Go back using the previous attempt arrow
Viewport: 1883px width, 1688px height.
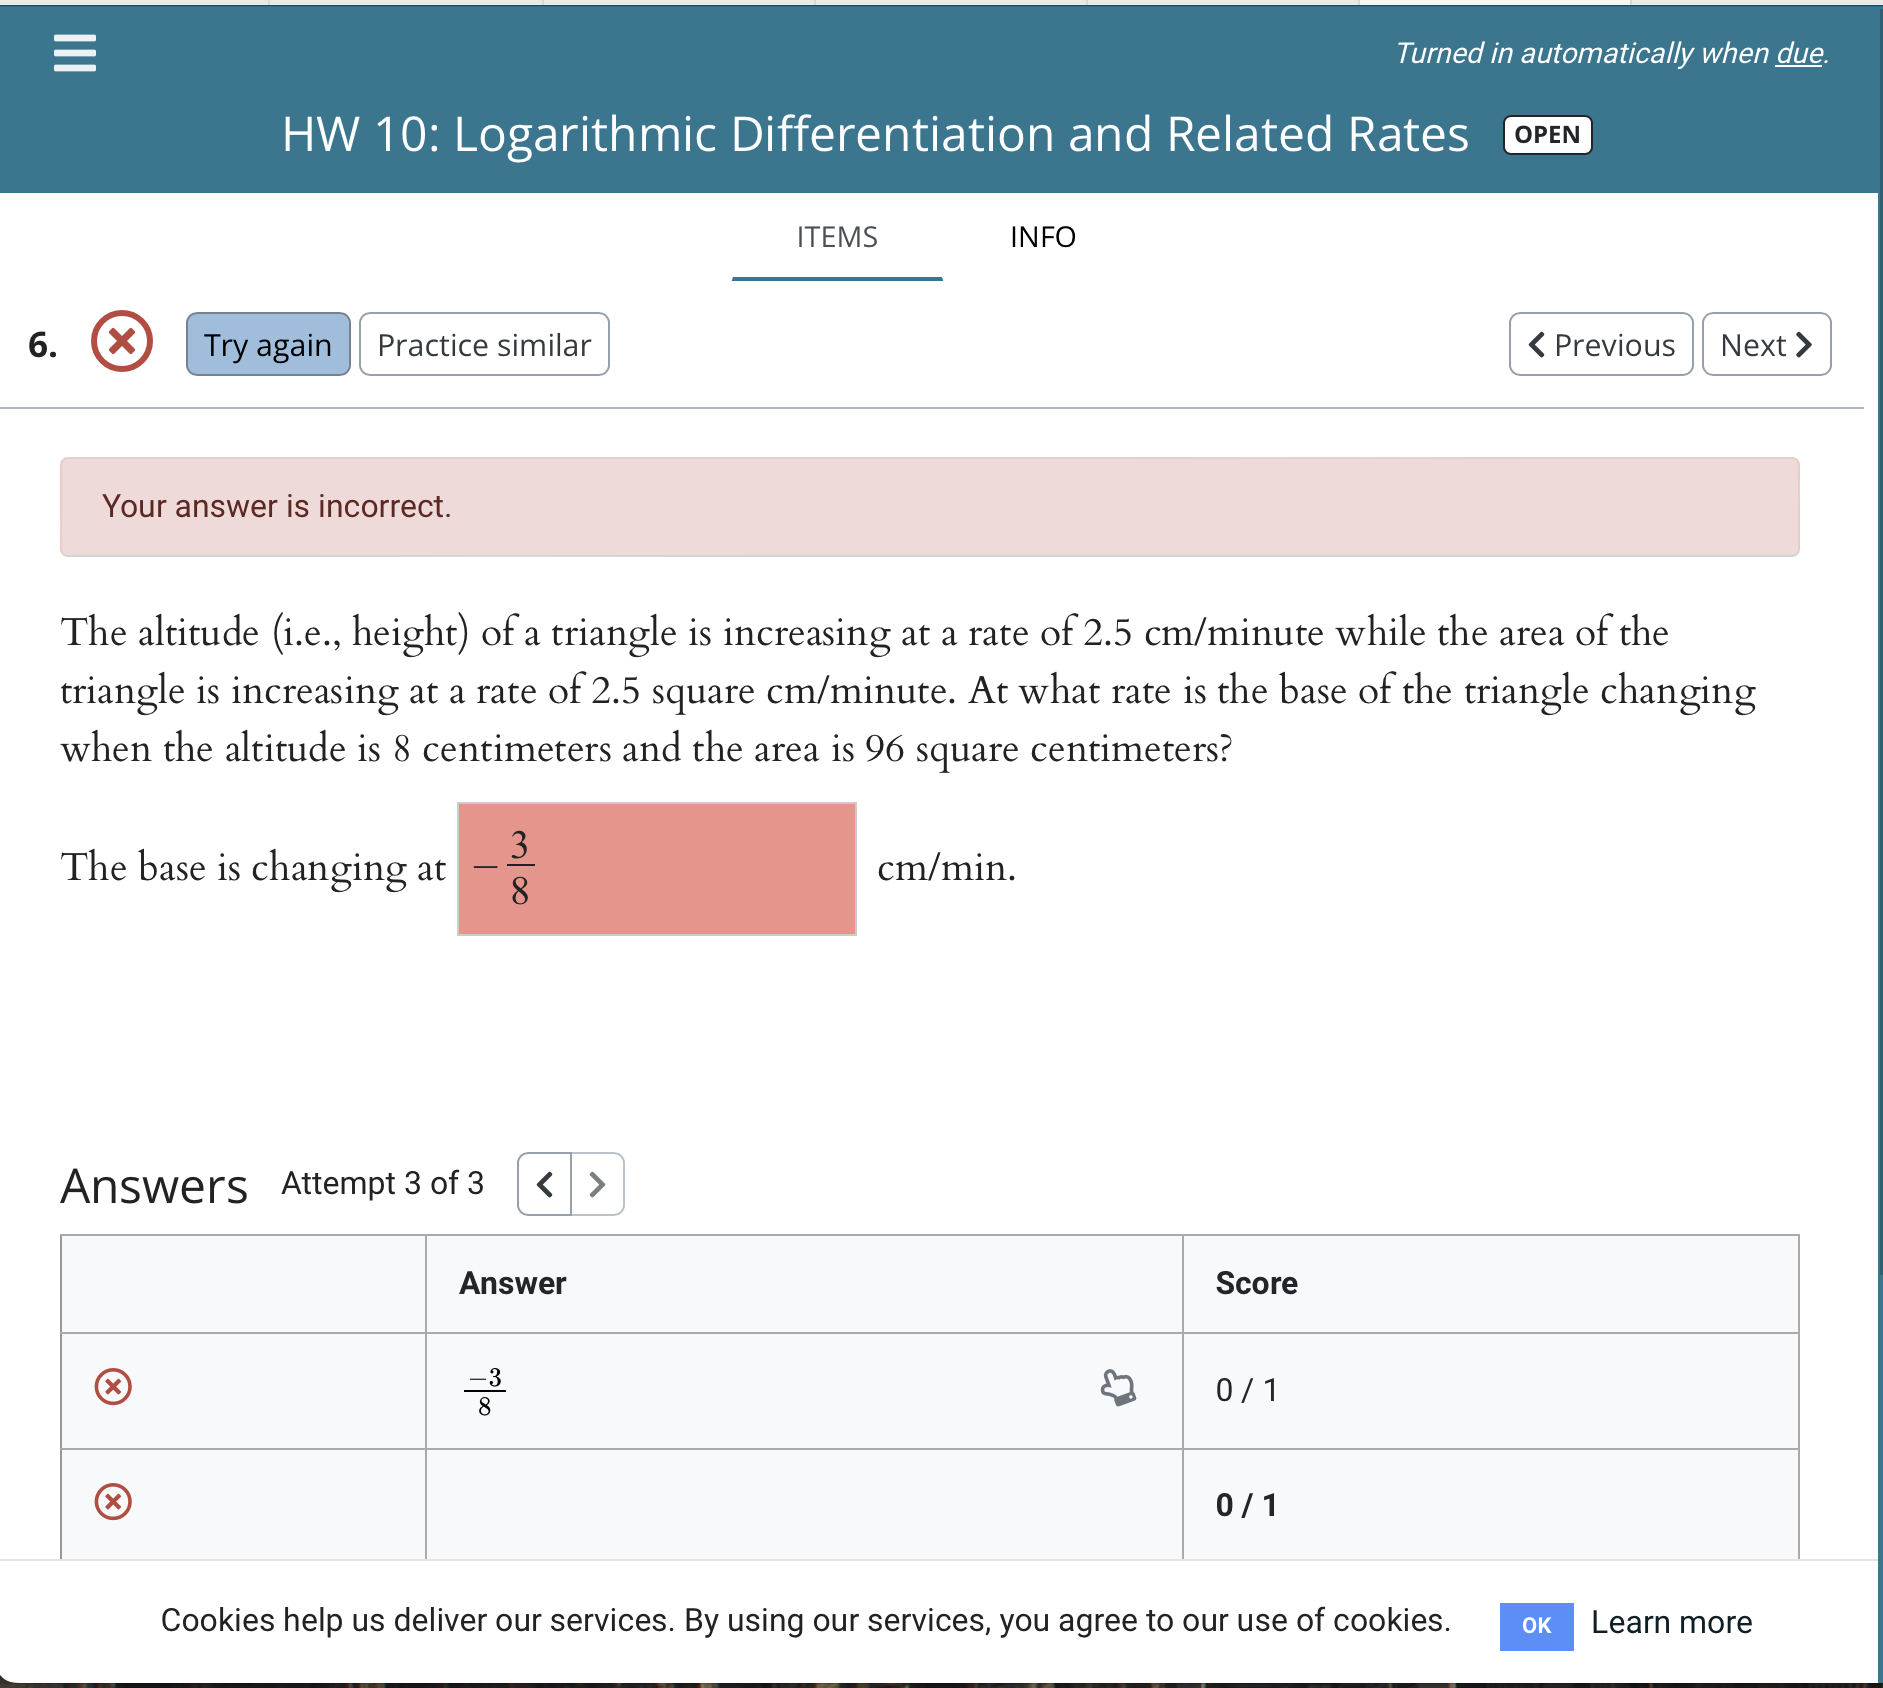tap(544, 1184)
